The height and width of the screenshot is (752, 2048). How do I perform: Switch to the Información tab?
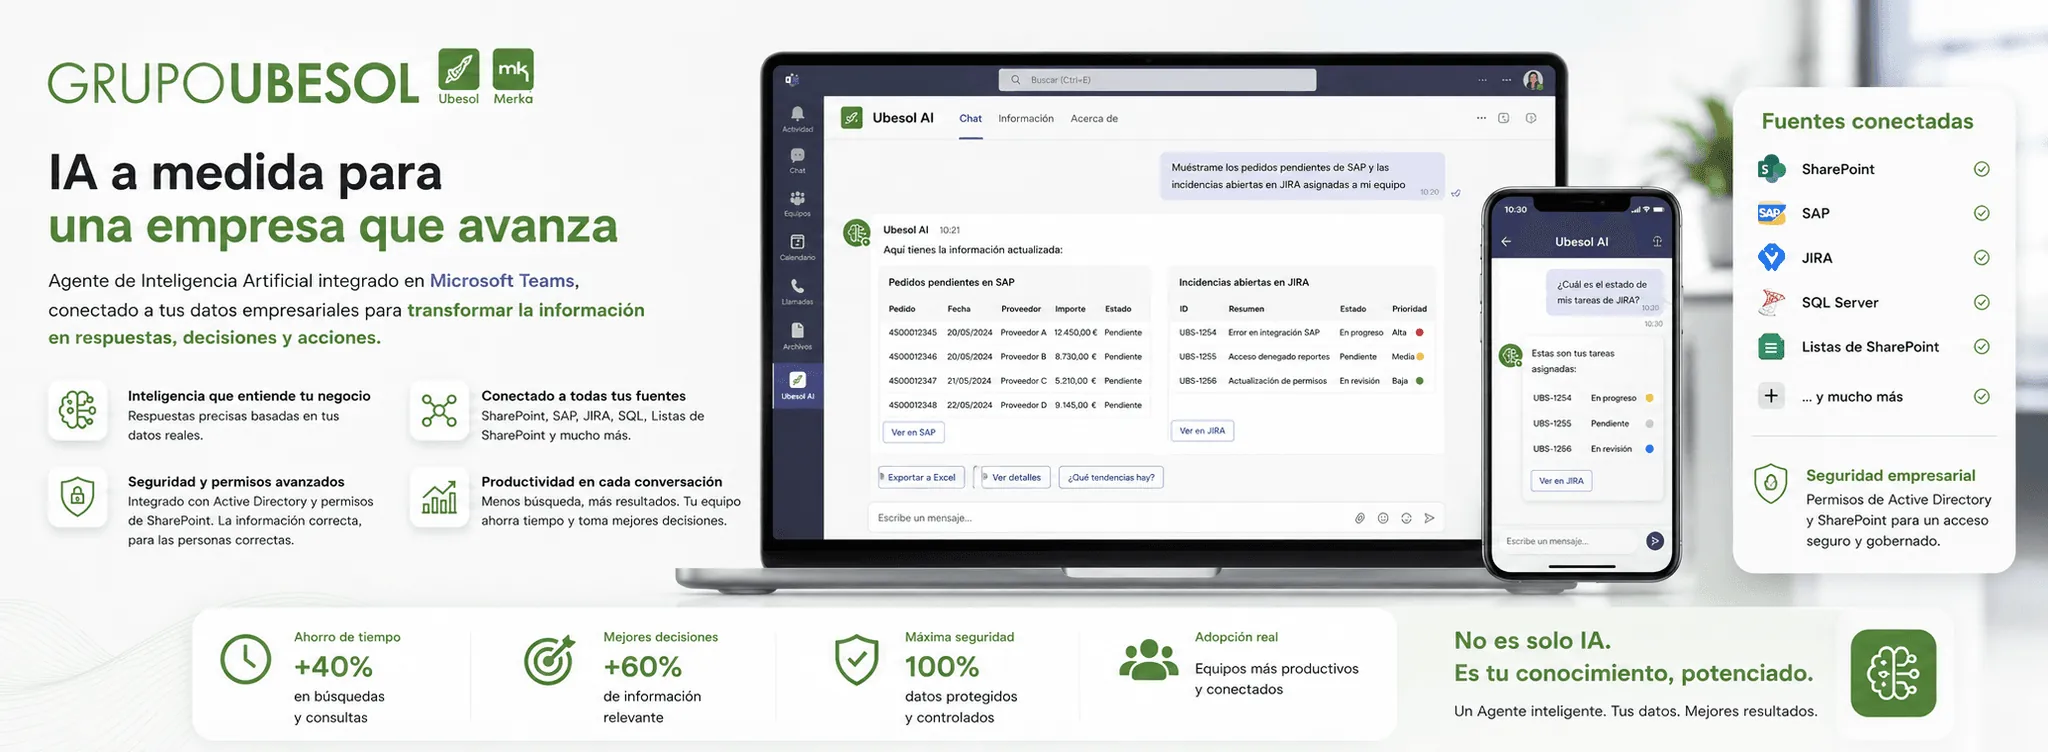(1026, 118)
